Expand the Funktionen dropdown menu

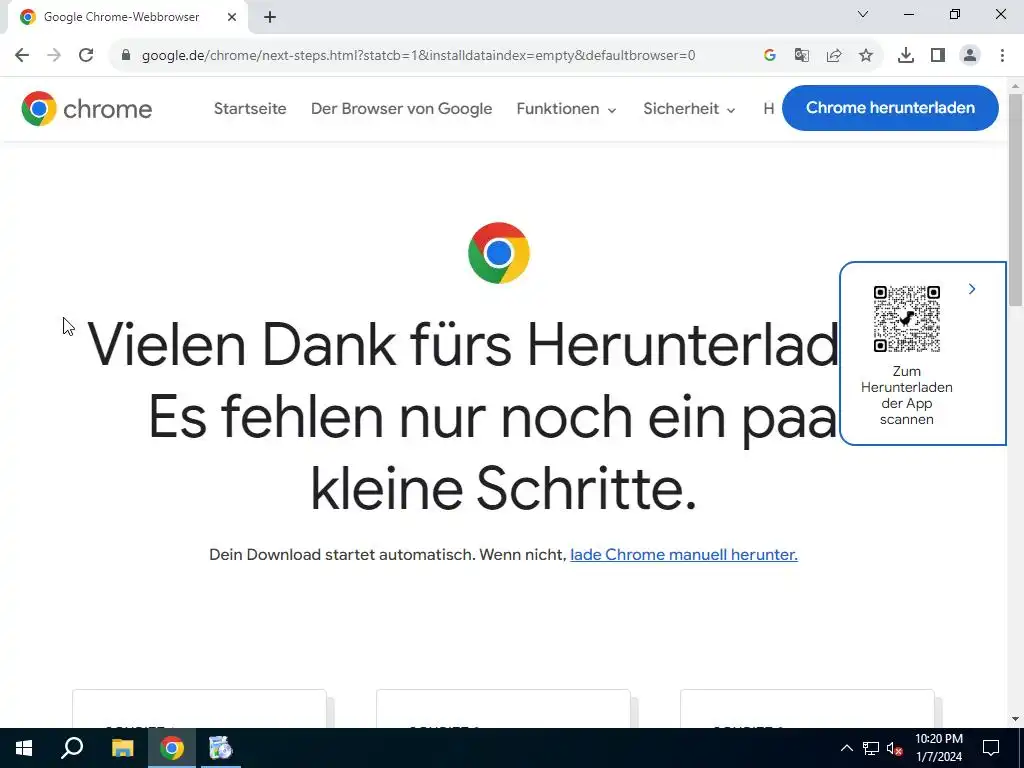point(566,108)
